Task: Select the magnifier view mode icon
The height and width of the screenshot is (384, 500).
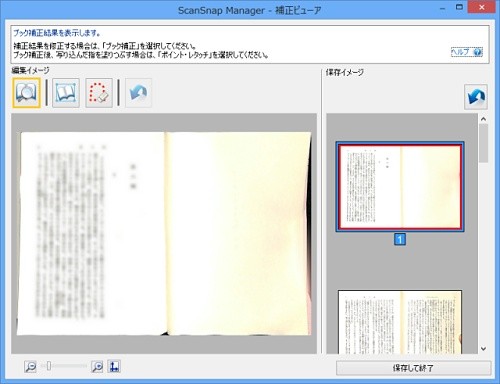Action: tap(27, 93)
